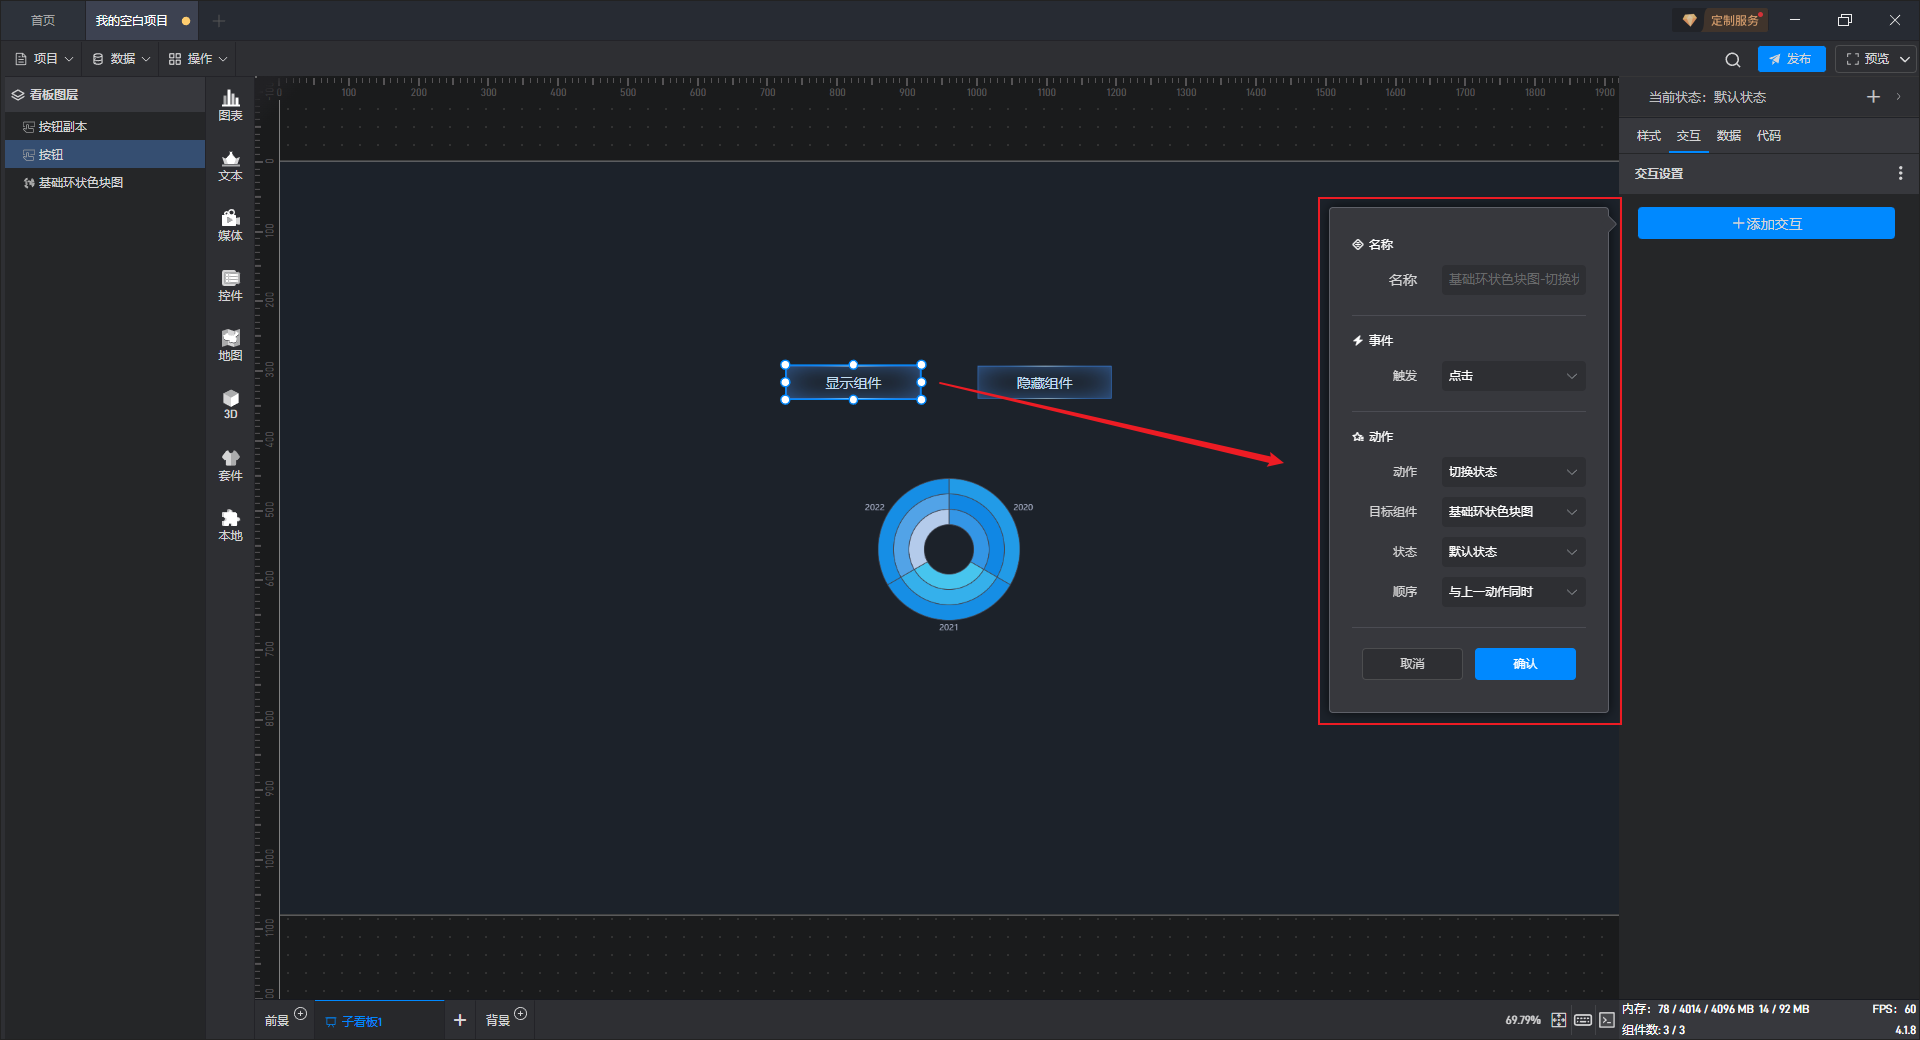Open the 媒体 media components panel

click(x=230, y=225)
